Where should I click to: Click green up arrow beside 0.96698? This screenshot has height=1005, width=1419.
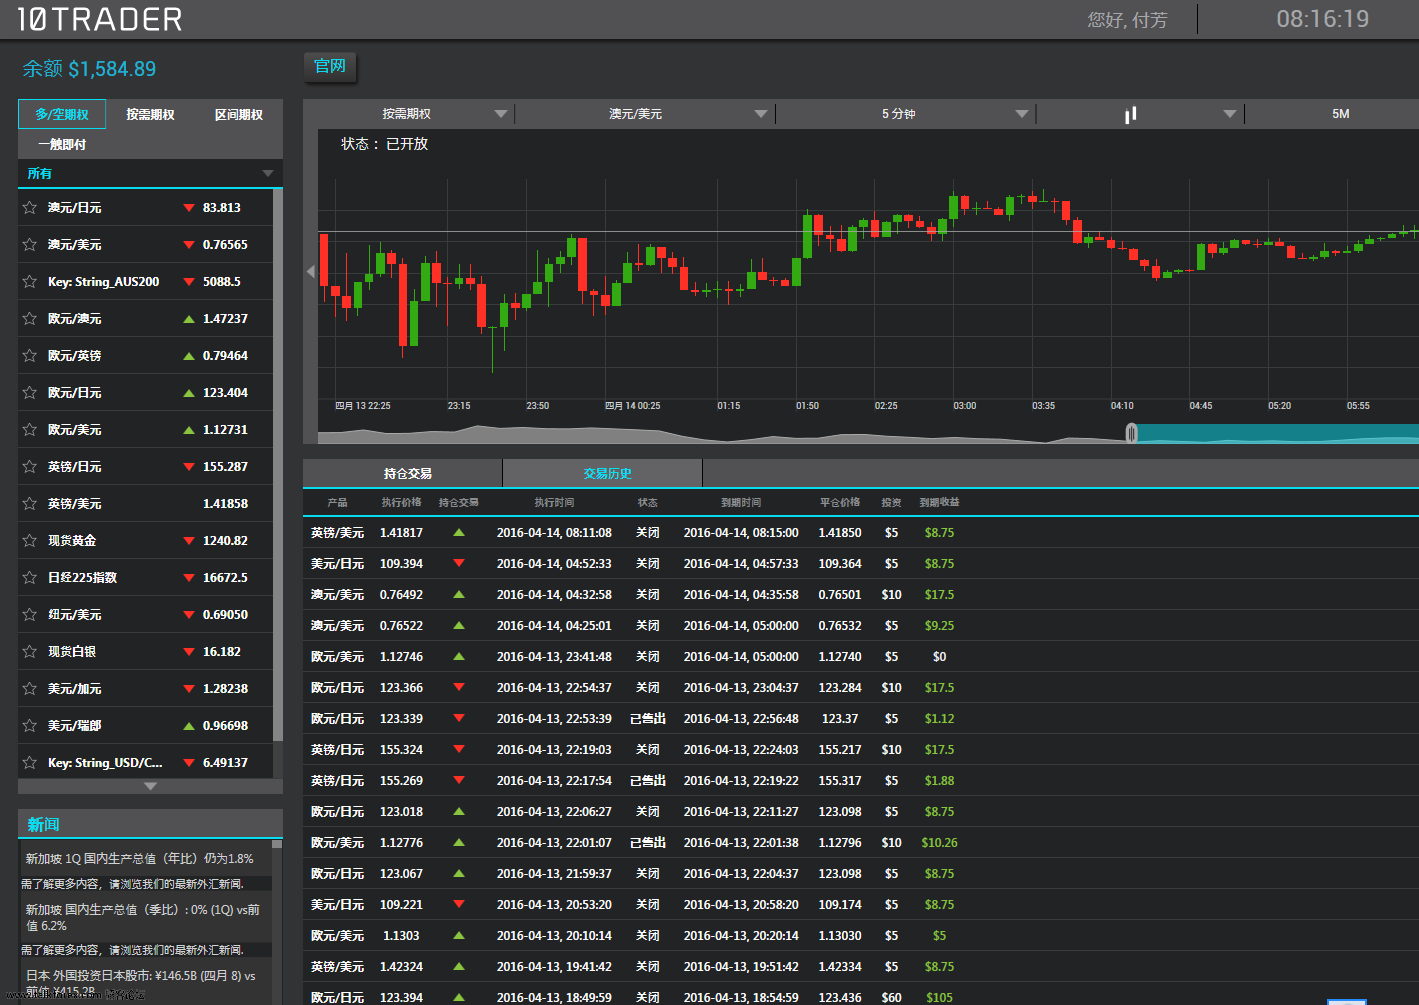[189, 726]
